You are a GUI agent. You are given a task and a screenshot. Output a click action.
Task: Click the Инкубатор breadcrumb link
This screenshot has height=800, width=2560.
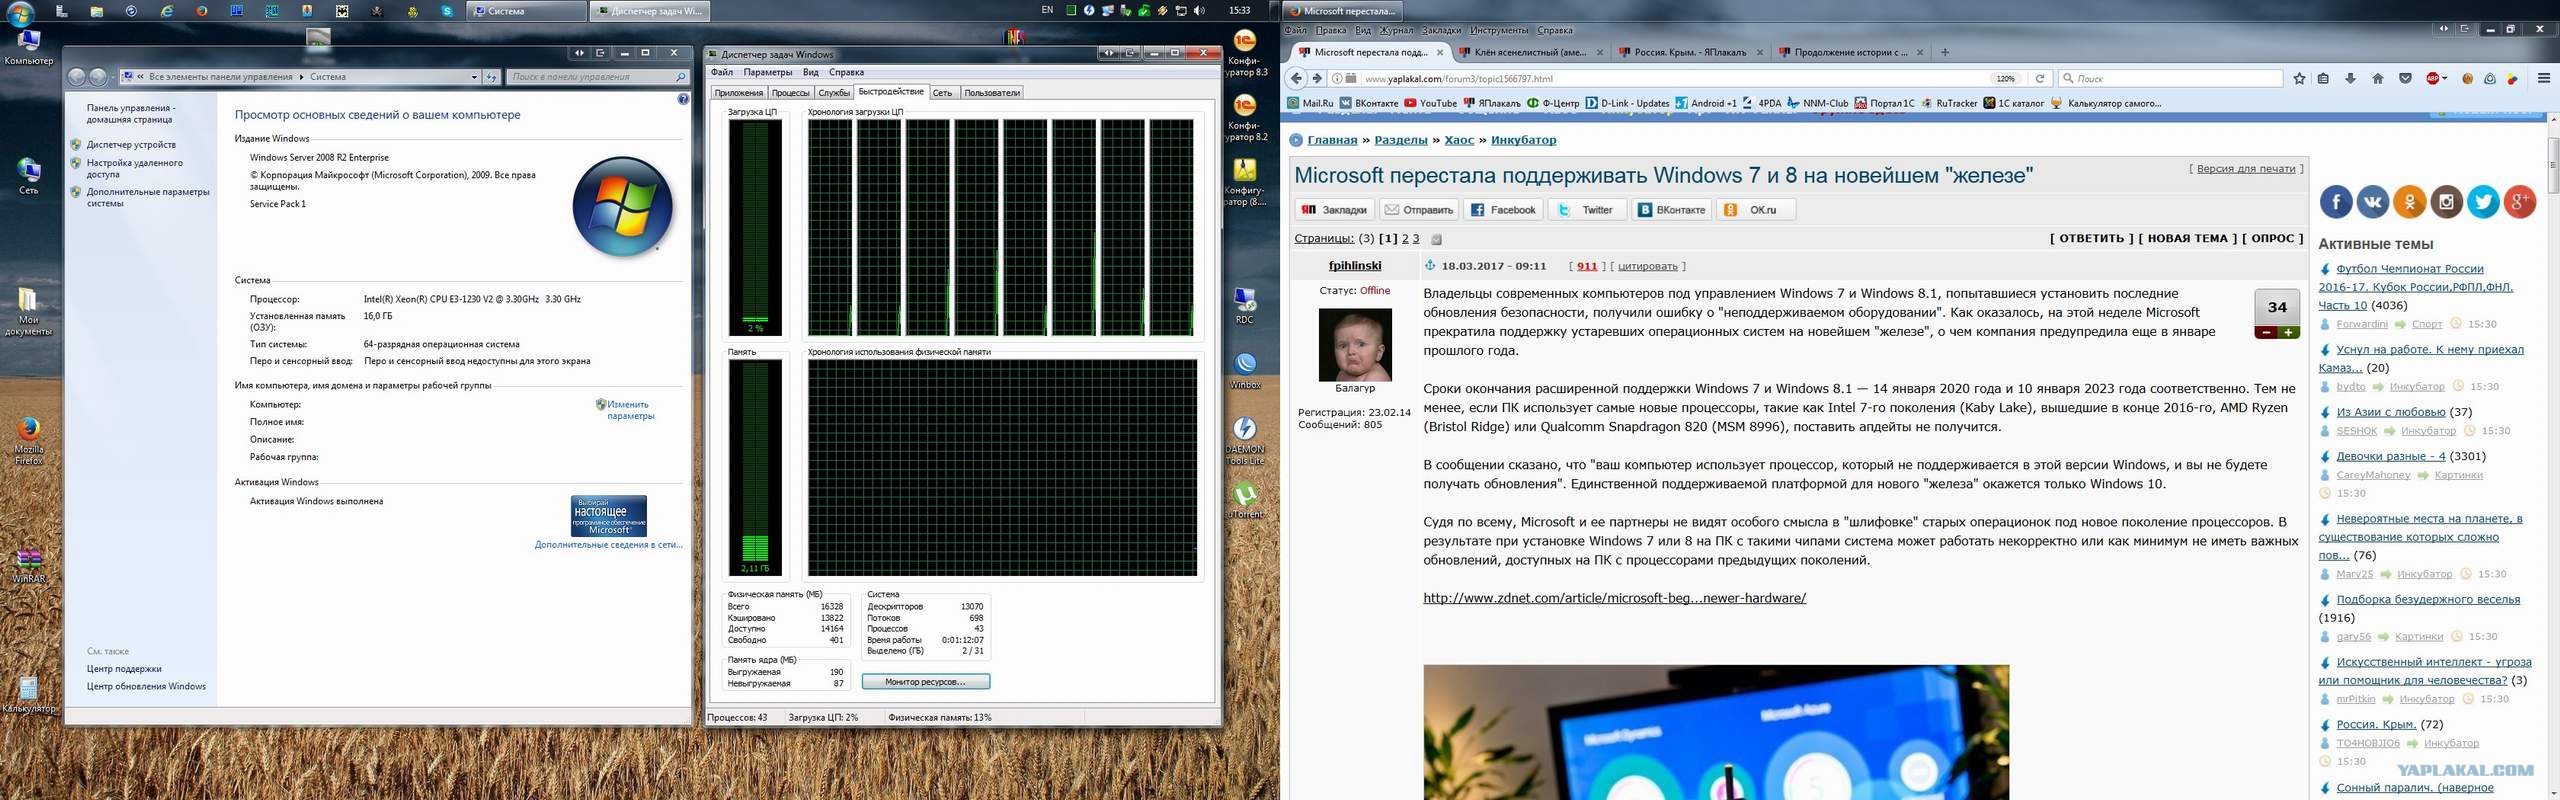[1523, 140]
